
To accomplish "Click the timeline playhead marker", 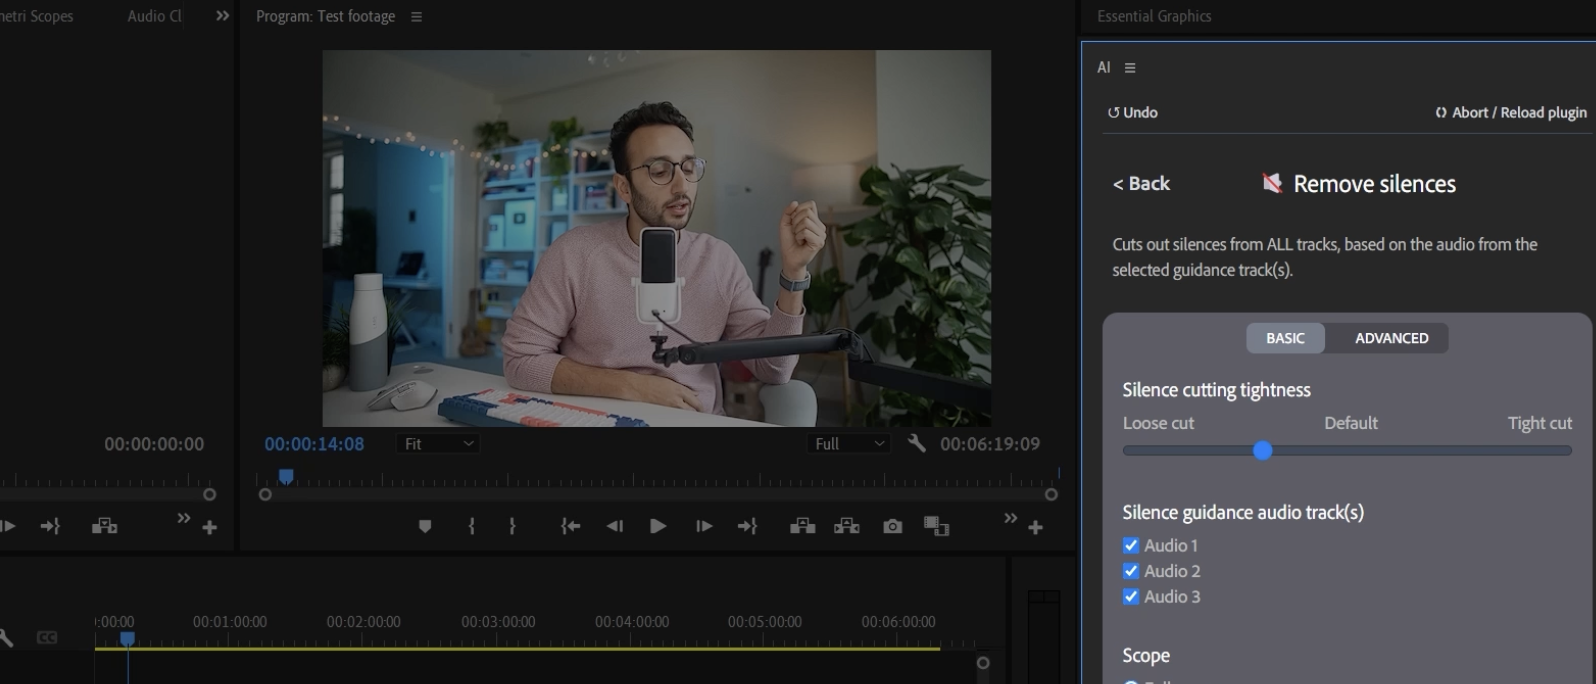I will pyautogui.click(x=127, y=638).
